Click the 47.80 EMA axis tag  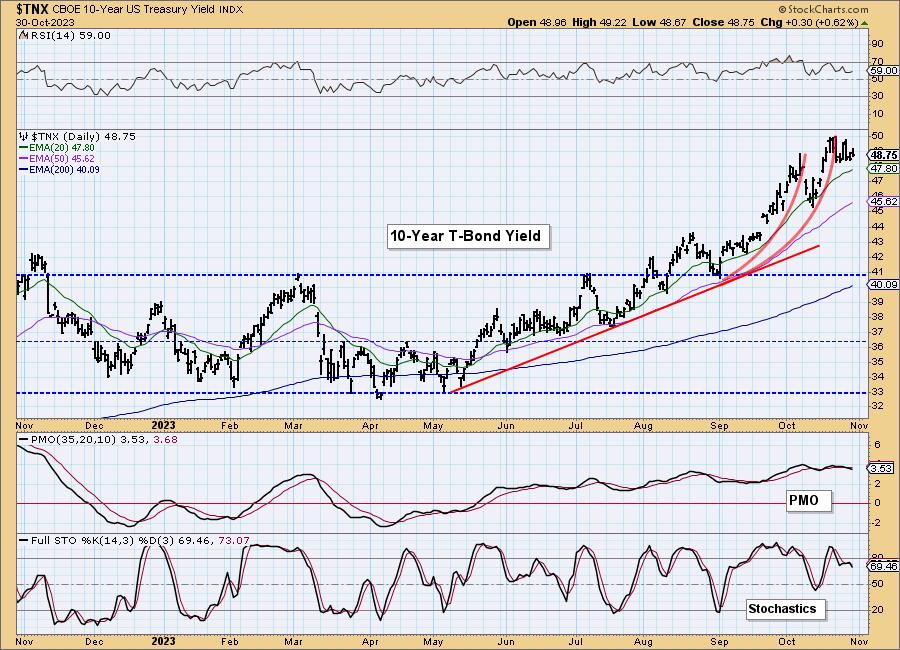click(884, 168)
